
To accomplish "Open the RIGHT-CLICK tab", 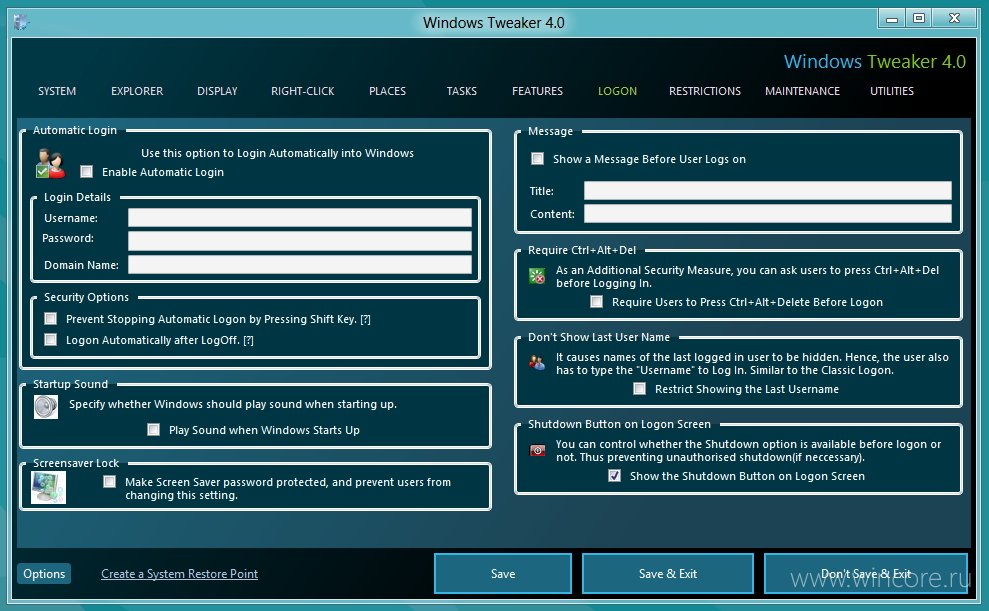I will [303, 91].
